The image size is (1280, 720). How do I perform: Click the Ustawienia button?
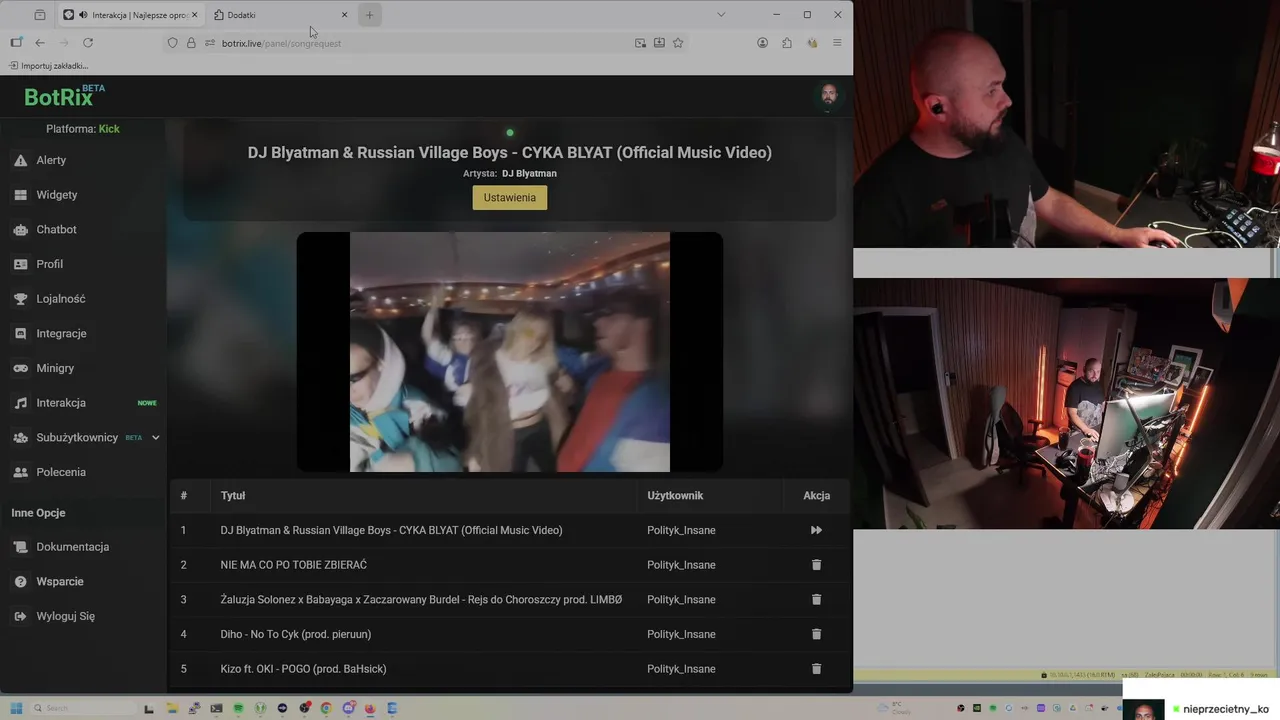[510, 198]
